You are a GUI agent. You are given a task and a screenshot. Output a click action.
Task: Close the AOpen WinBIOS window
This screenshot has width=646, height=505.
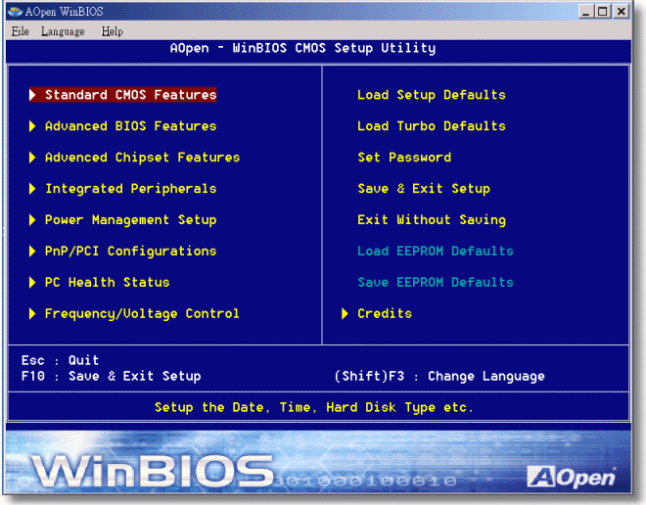621,11
